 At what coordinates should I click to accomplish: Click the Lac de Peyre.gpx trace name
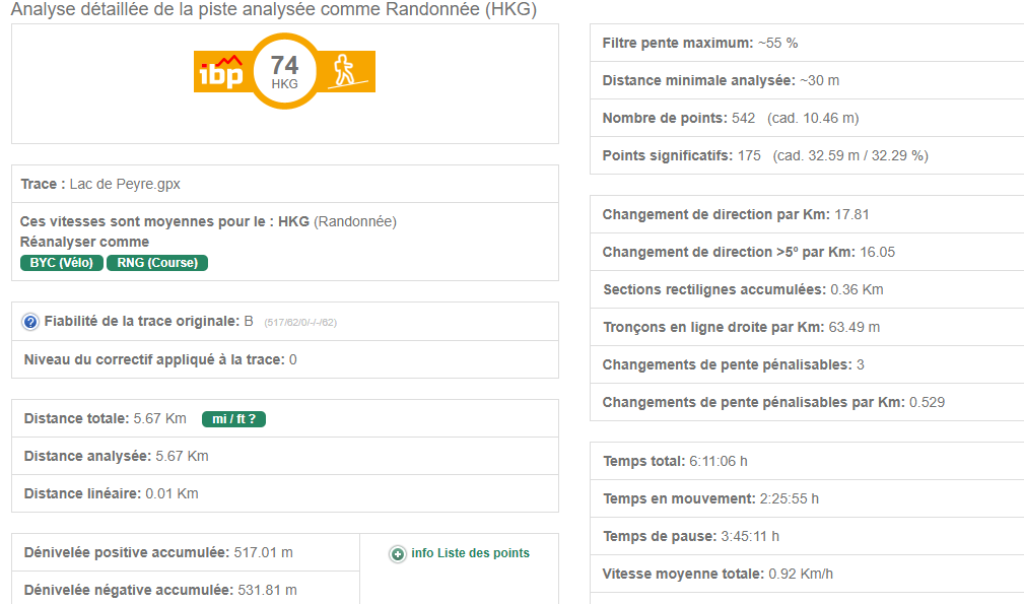pos(125,184)
